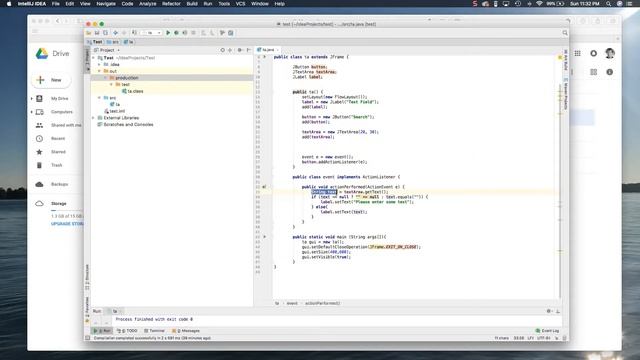Click the Drive storage usage bar
This screenshot has width=640, height=360.
(67, 210)
